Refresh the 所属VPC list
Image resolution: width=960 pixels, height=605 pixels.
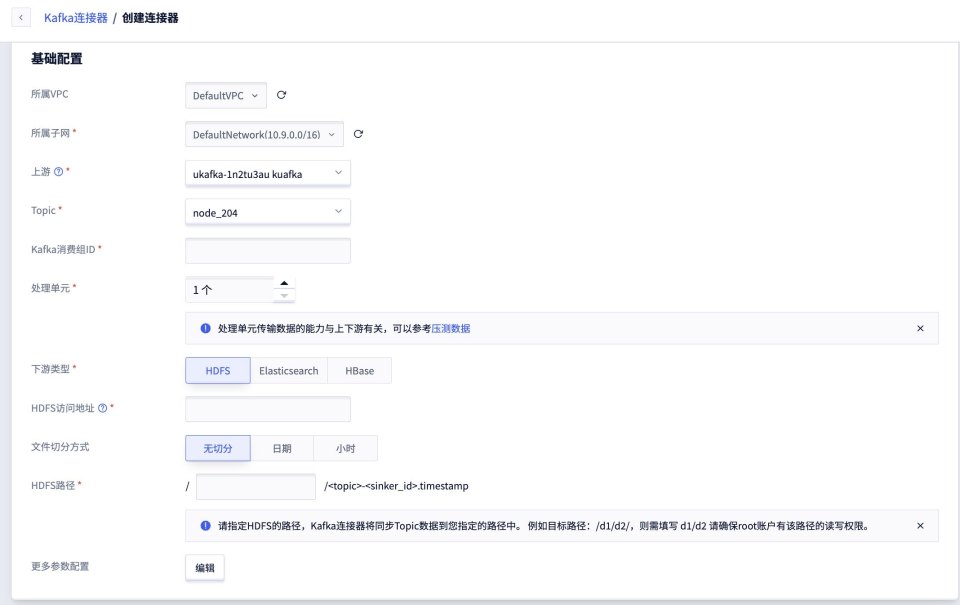(x=281, y=95)
